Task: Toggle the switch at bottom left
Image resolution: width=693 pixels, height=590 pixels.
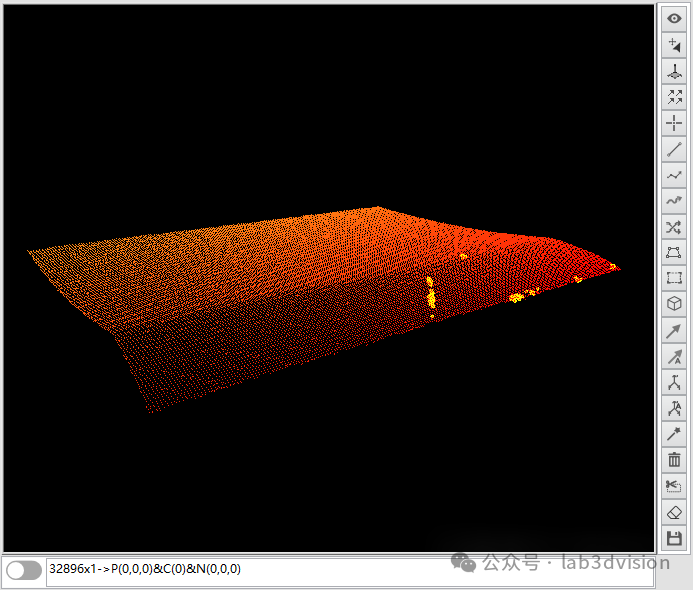Action: (24, 571)
